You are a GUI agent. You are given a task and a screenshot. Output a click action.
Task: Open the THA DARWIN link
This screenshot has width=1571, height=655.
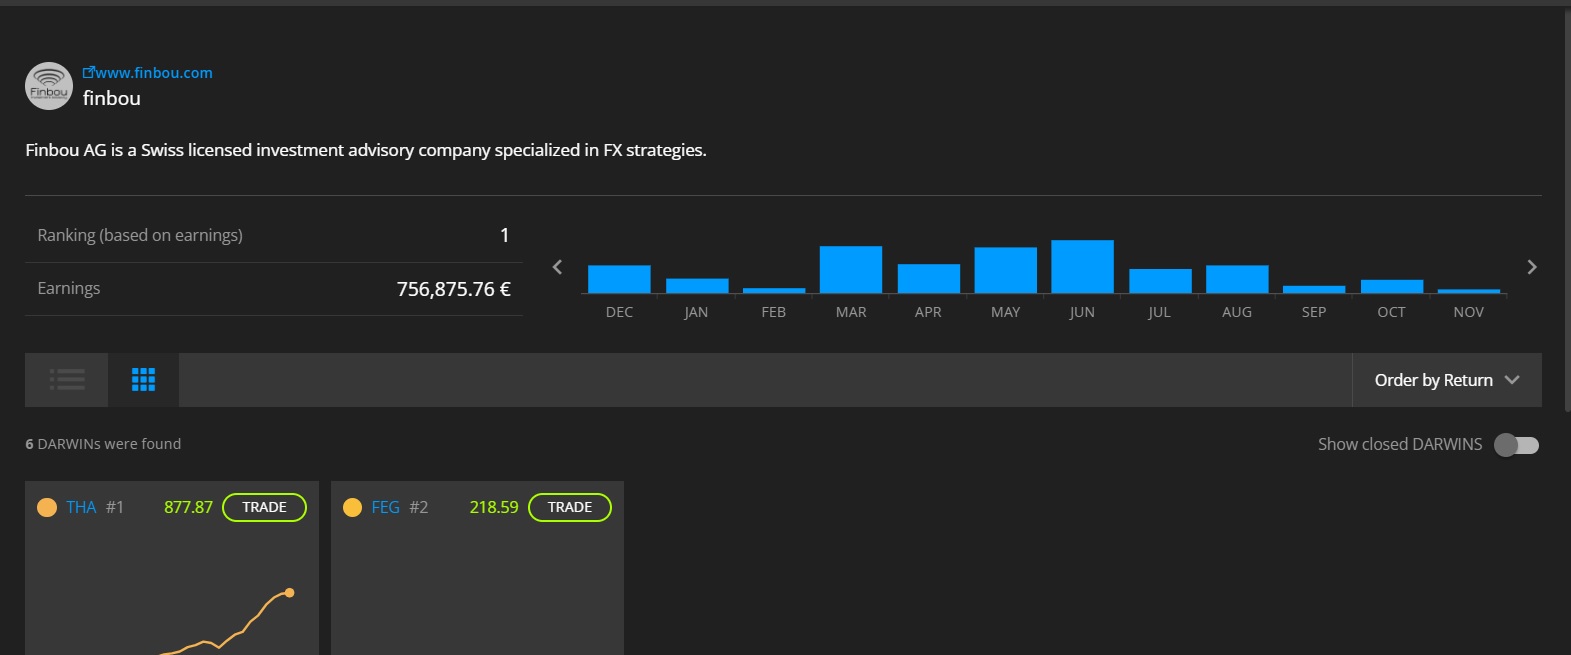click(81, 508)
